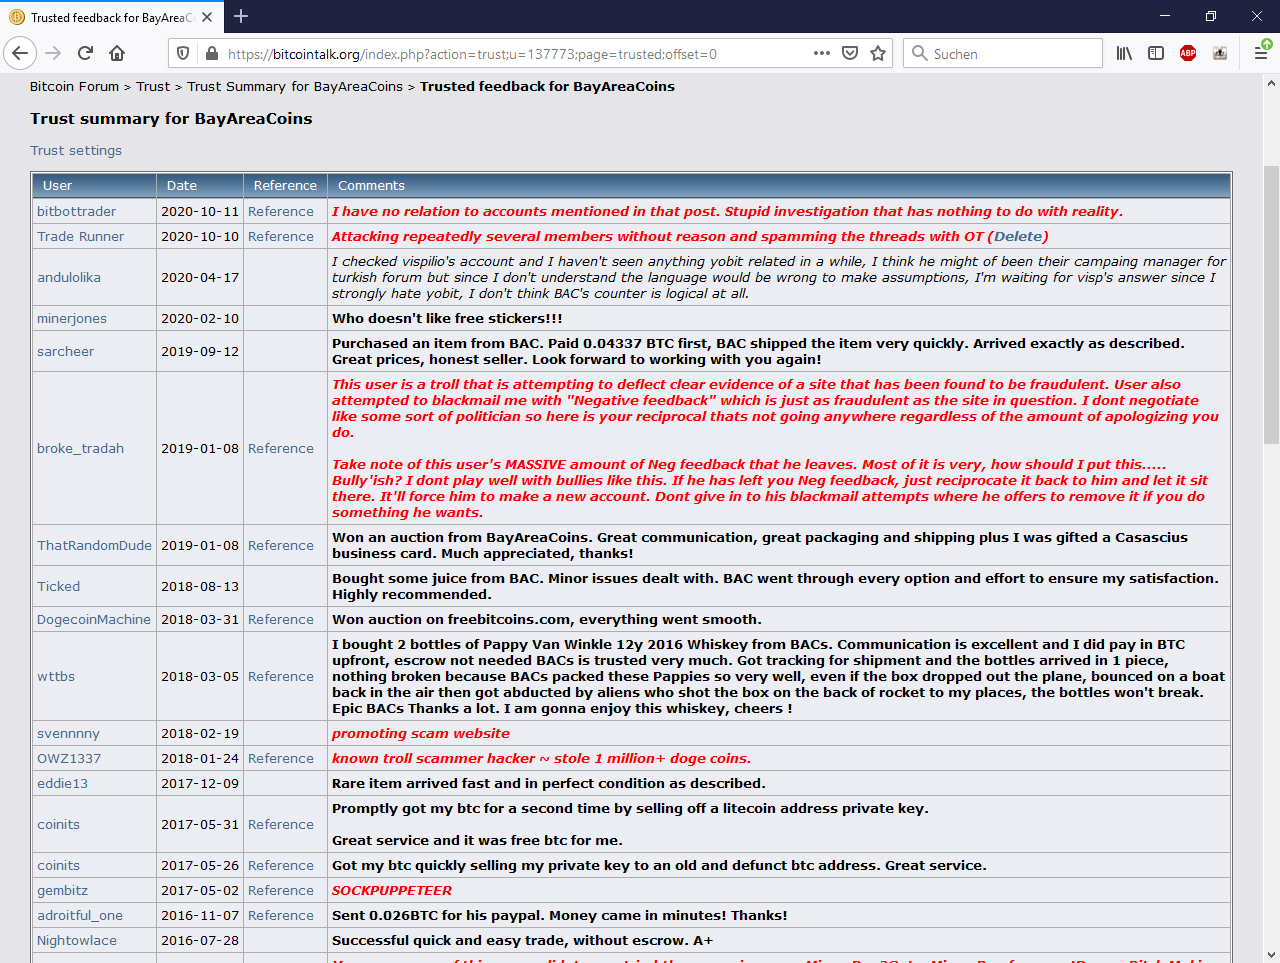The image size is (1280, 963).
Task: Open the Nightowlace user profile
Action: [77, 941]
